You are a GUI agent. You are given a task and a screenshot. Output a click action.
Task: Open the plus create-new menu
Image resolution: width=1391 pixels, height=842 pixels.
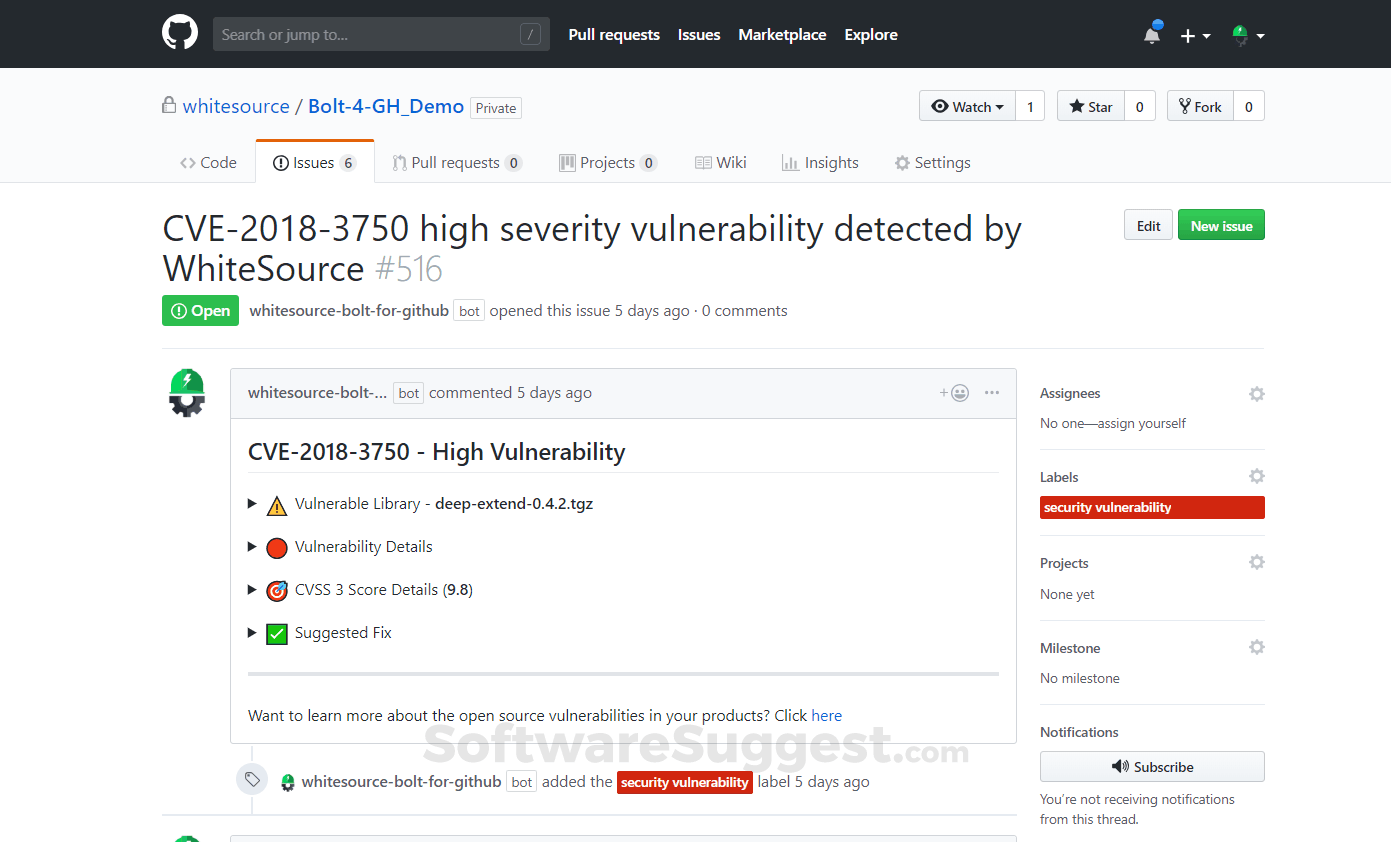click(x=1195, y=35)
